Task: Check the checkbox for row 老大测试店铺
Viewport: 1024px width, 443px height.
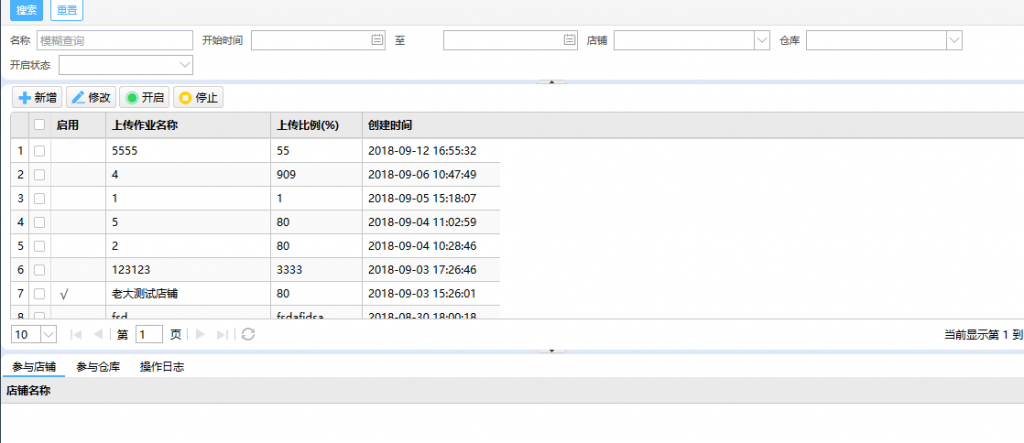Action: (x=39, y=295)
